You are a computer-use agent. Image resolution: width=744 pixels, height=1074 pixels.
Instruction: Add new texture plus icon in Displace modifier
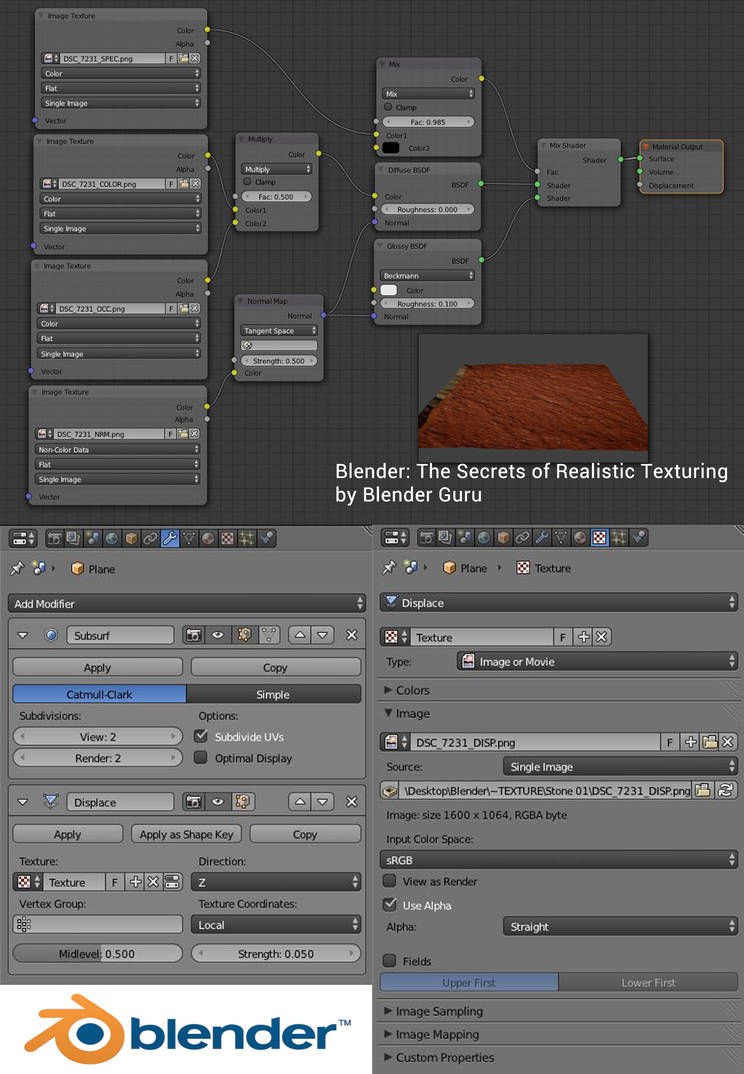click(136, 882)
